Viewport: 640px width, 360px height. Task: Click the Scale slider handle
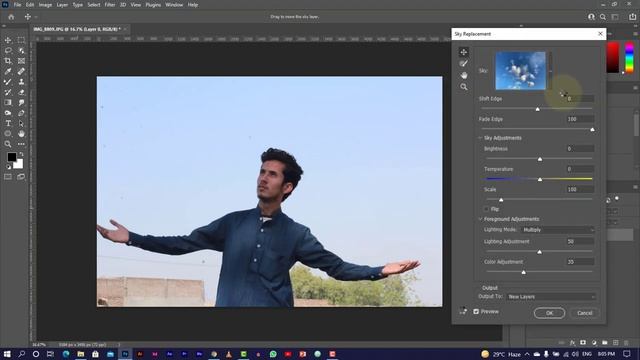501,200
